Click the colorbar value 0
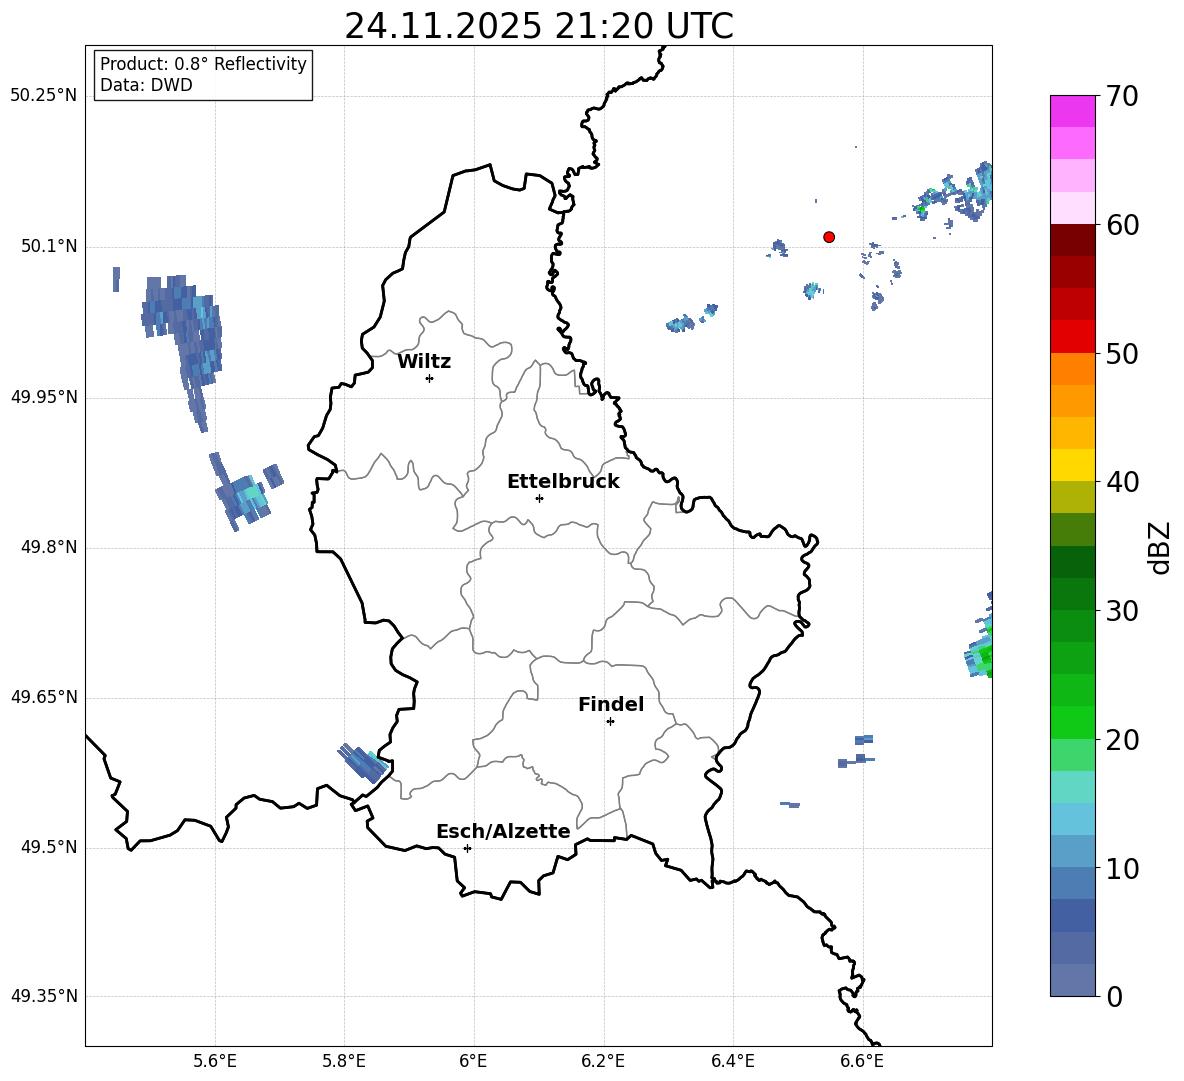 tap(1114, 996)
